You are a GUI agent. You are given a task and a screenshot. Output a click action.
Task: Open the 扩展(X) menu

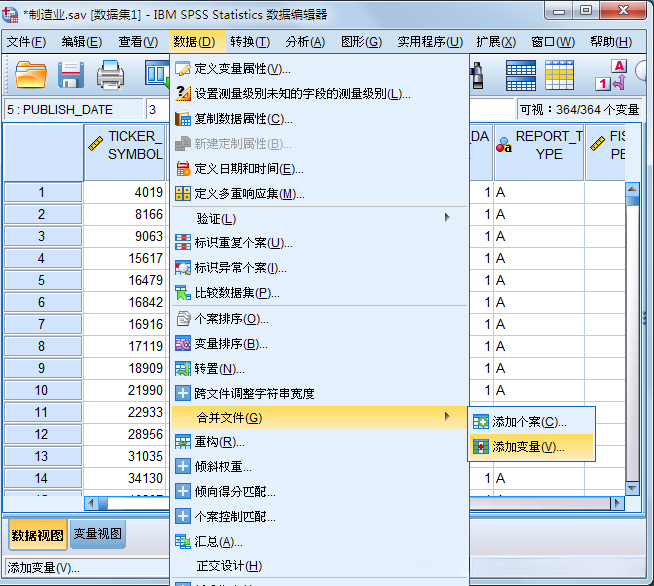coord(496,42)
